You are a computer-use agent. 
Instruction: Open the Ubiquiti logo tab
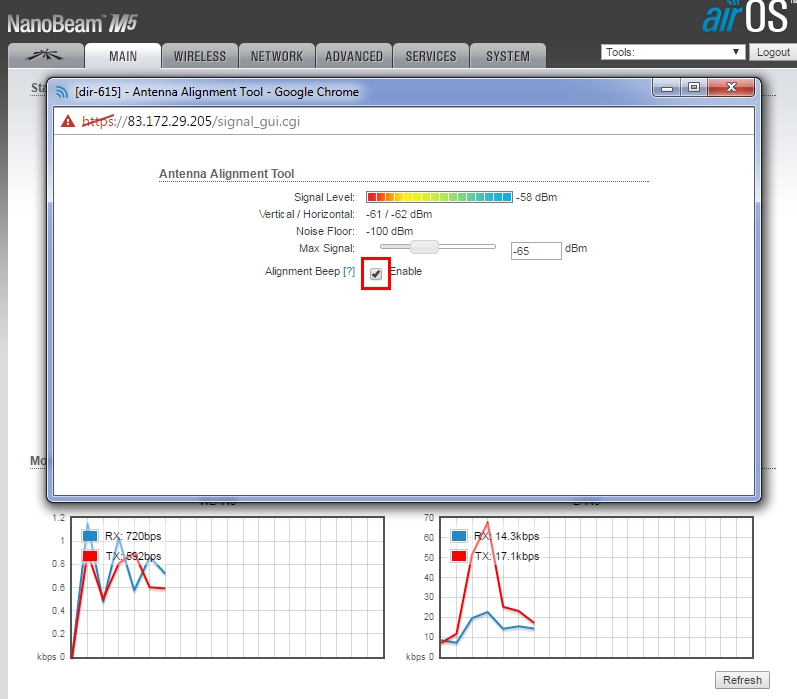click(46, 56)
